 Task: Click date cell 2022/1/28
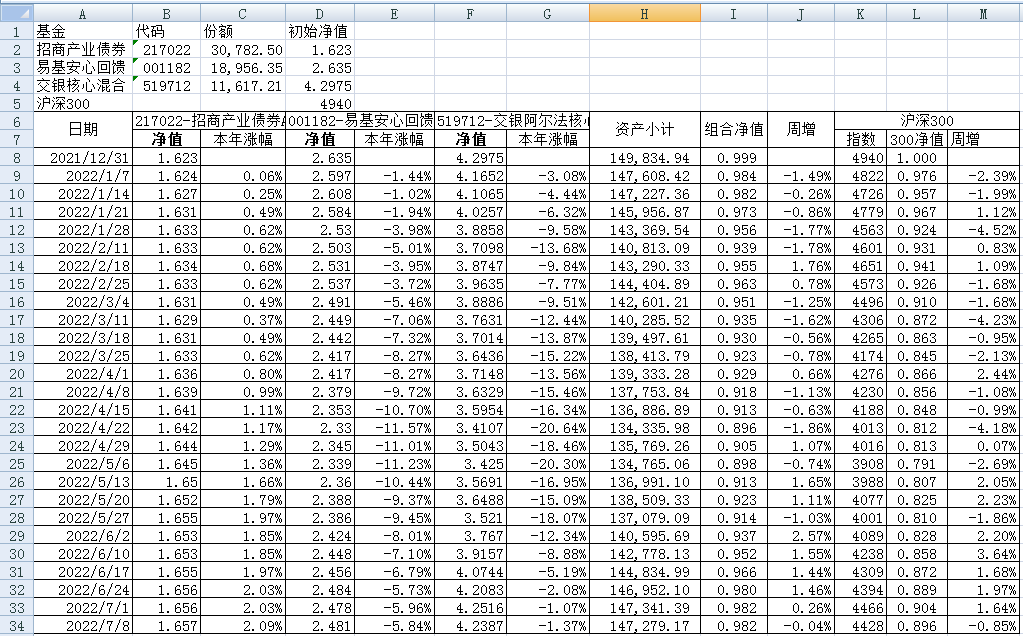[83, 230]
